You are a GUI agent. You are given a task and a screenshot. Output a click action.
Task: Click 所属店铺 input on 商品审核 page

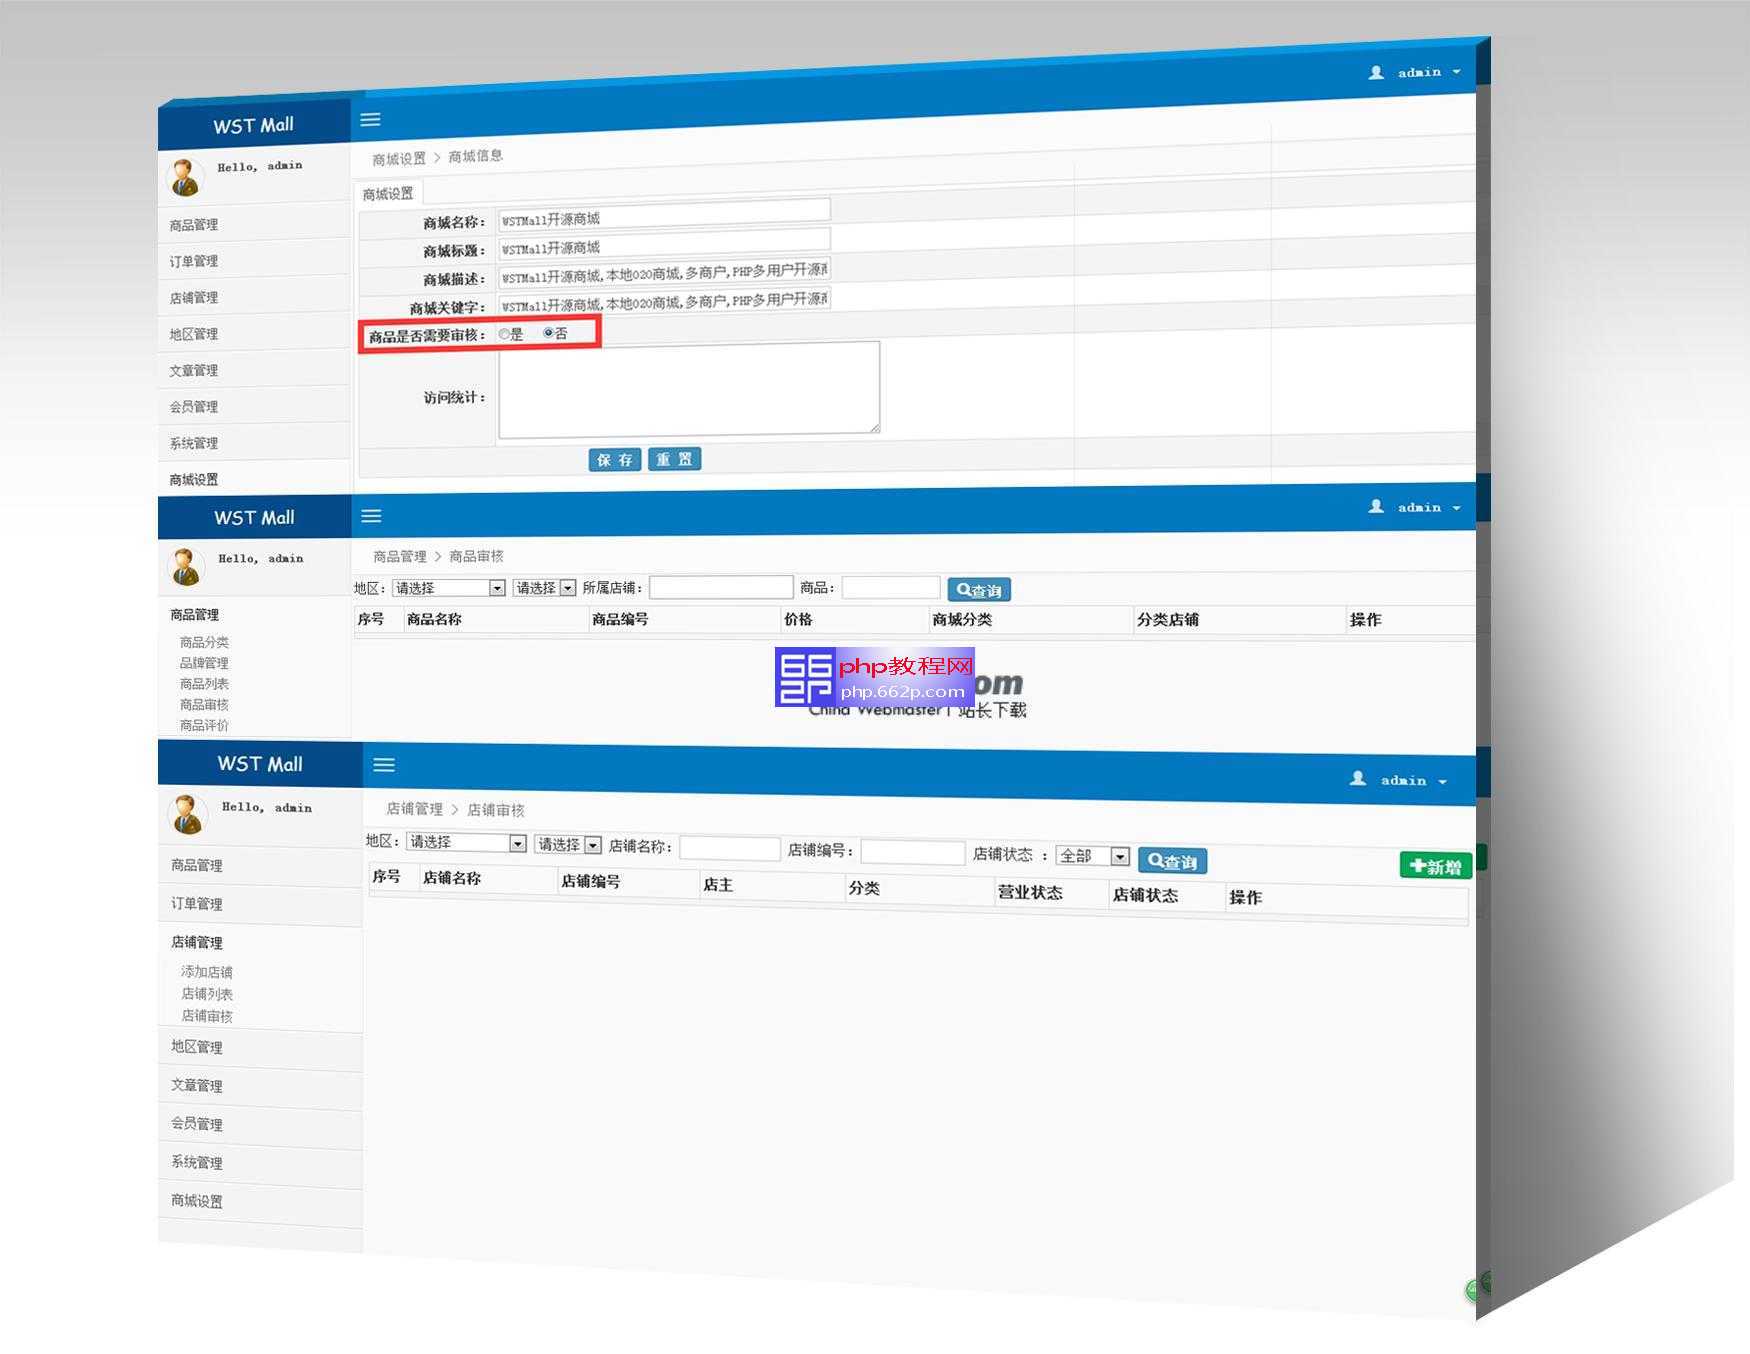[x=721, y=587]
